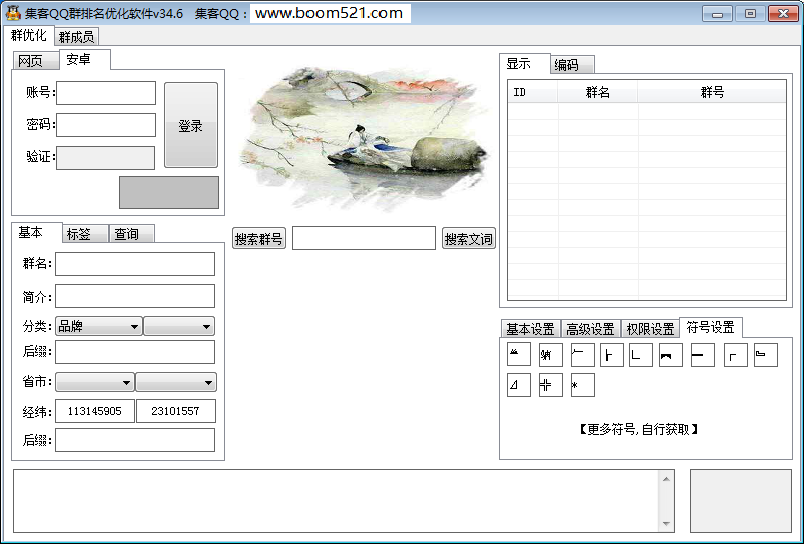Click the double cross ╬ symbol button
This screenshot has width=804, height=544.
[x=551, y=385]
